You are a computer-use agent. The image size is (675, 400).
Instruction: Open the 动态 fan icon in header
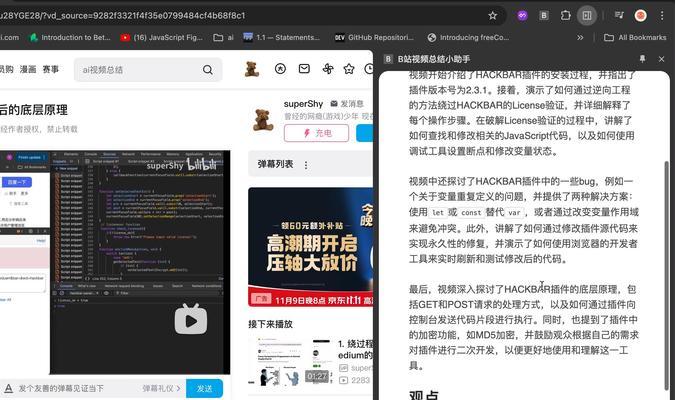(x=328, y=69)
